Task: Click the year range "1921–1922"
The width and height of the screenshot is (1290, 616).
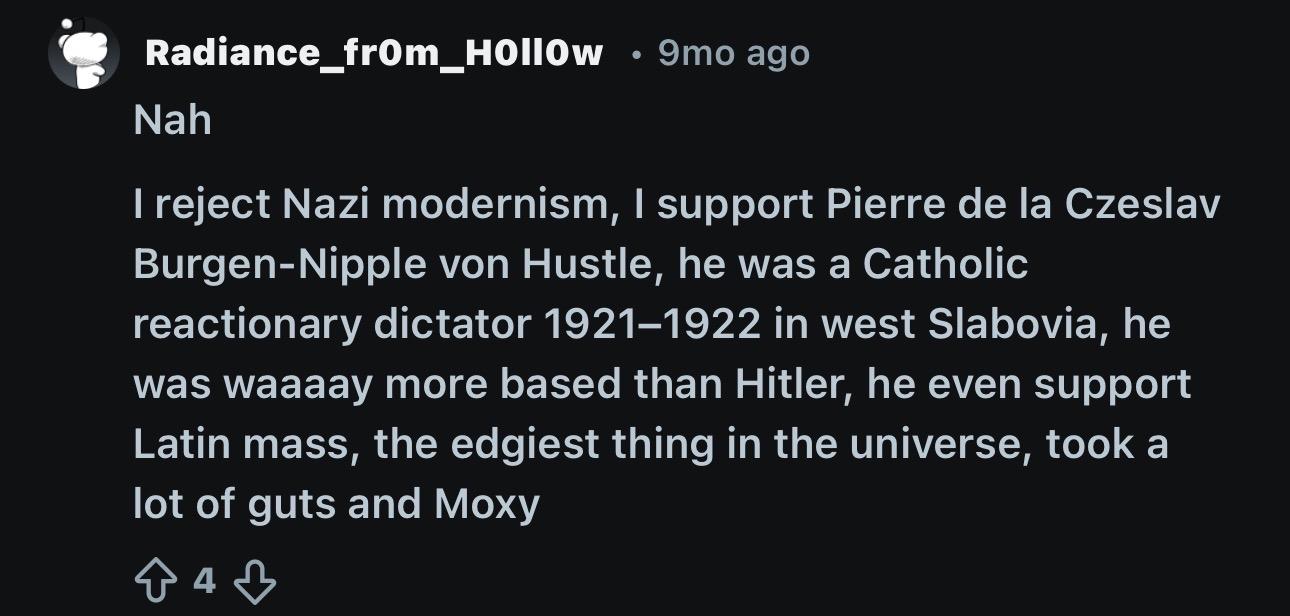Action: click(x=653, y=325)
